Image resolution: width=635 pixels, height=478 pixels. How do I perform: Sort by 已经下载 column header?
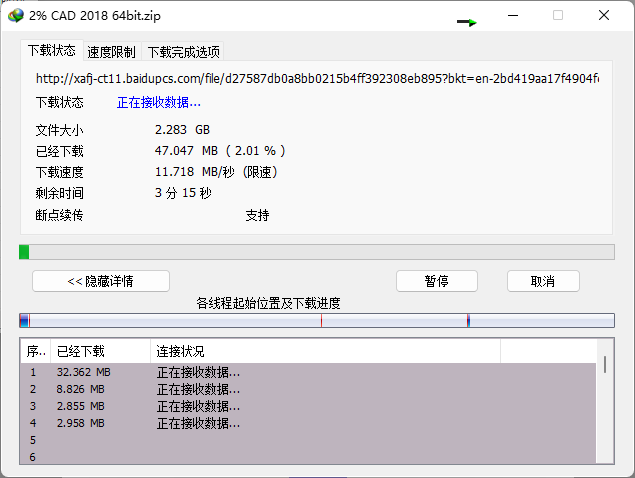pos(99,352)
